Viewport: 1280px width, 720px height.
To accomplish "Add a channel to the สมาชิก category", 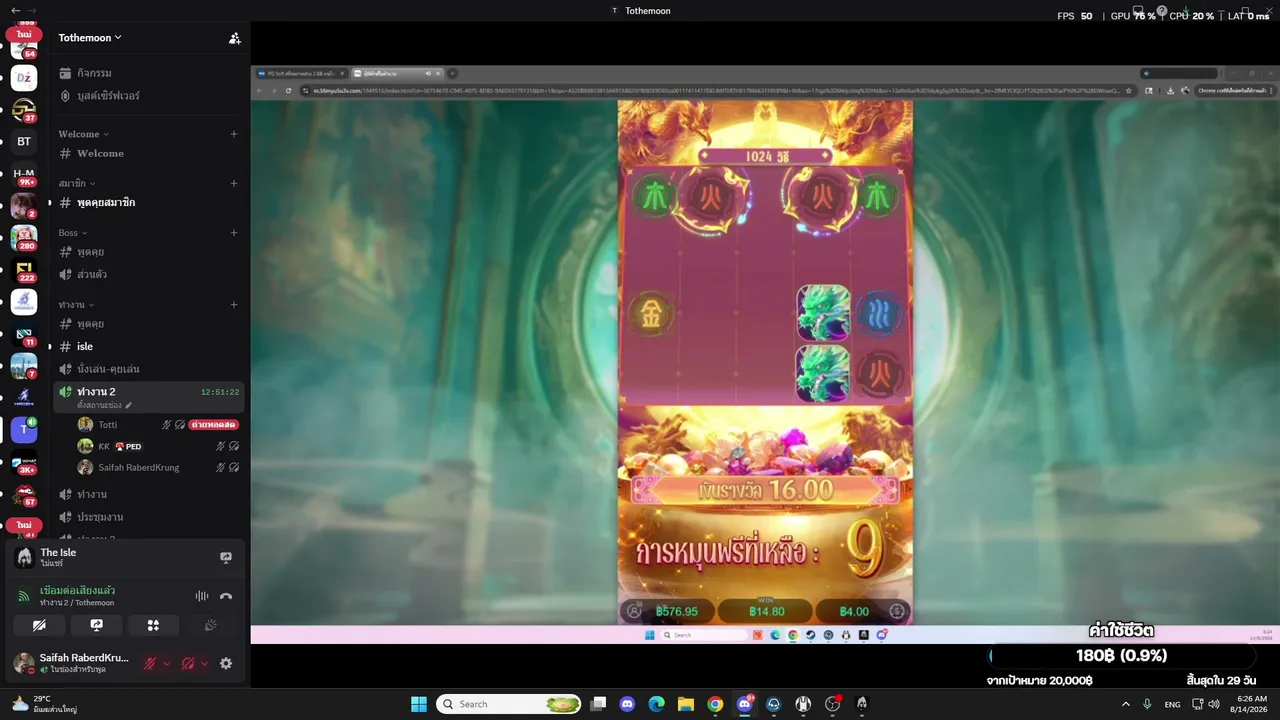I will point(234,183).
